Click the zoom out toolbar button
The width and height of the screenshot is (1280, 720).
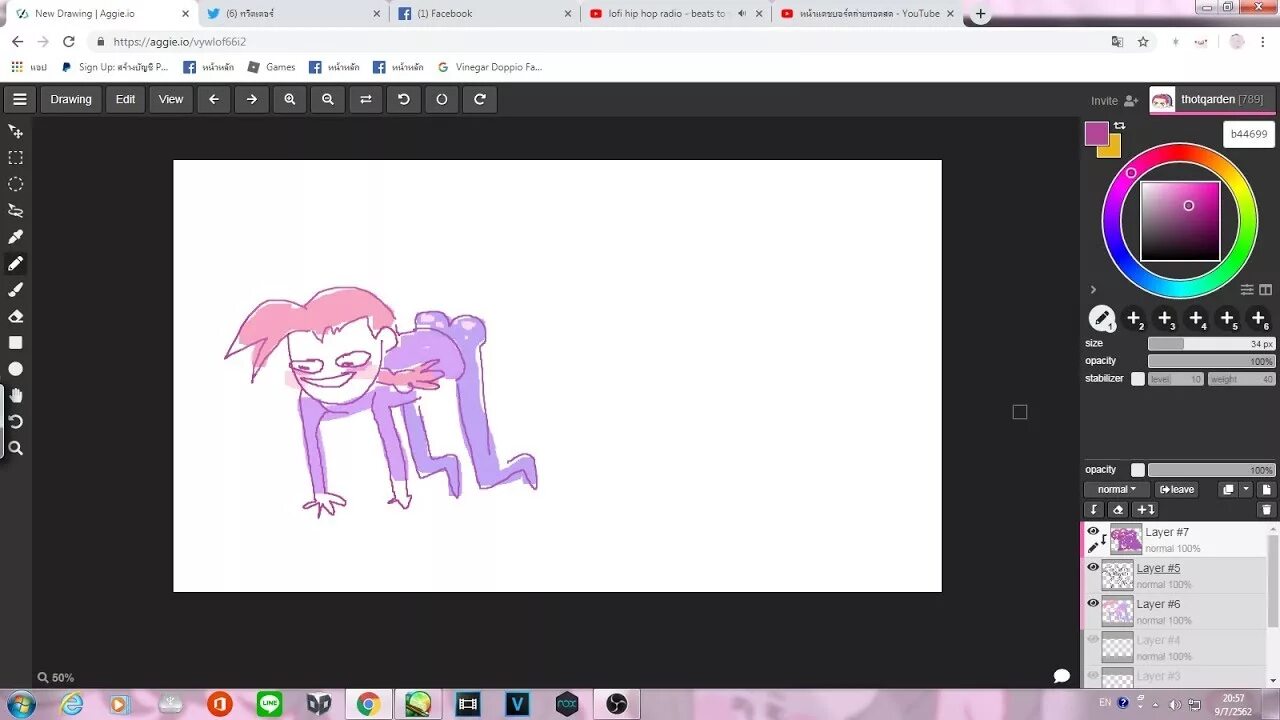point(328,99)
